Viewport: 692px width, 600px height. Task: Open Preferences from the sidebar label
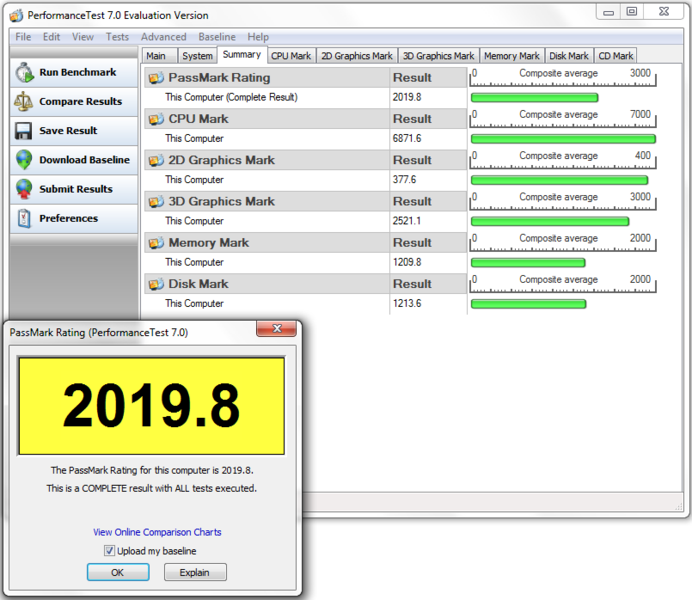(68, 218)
